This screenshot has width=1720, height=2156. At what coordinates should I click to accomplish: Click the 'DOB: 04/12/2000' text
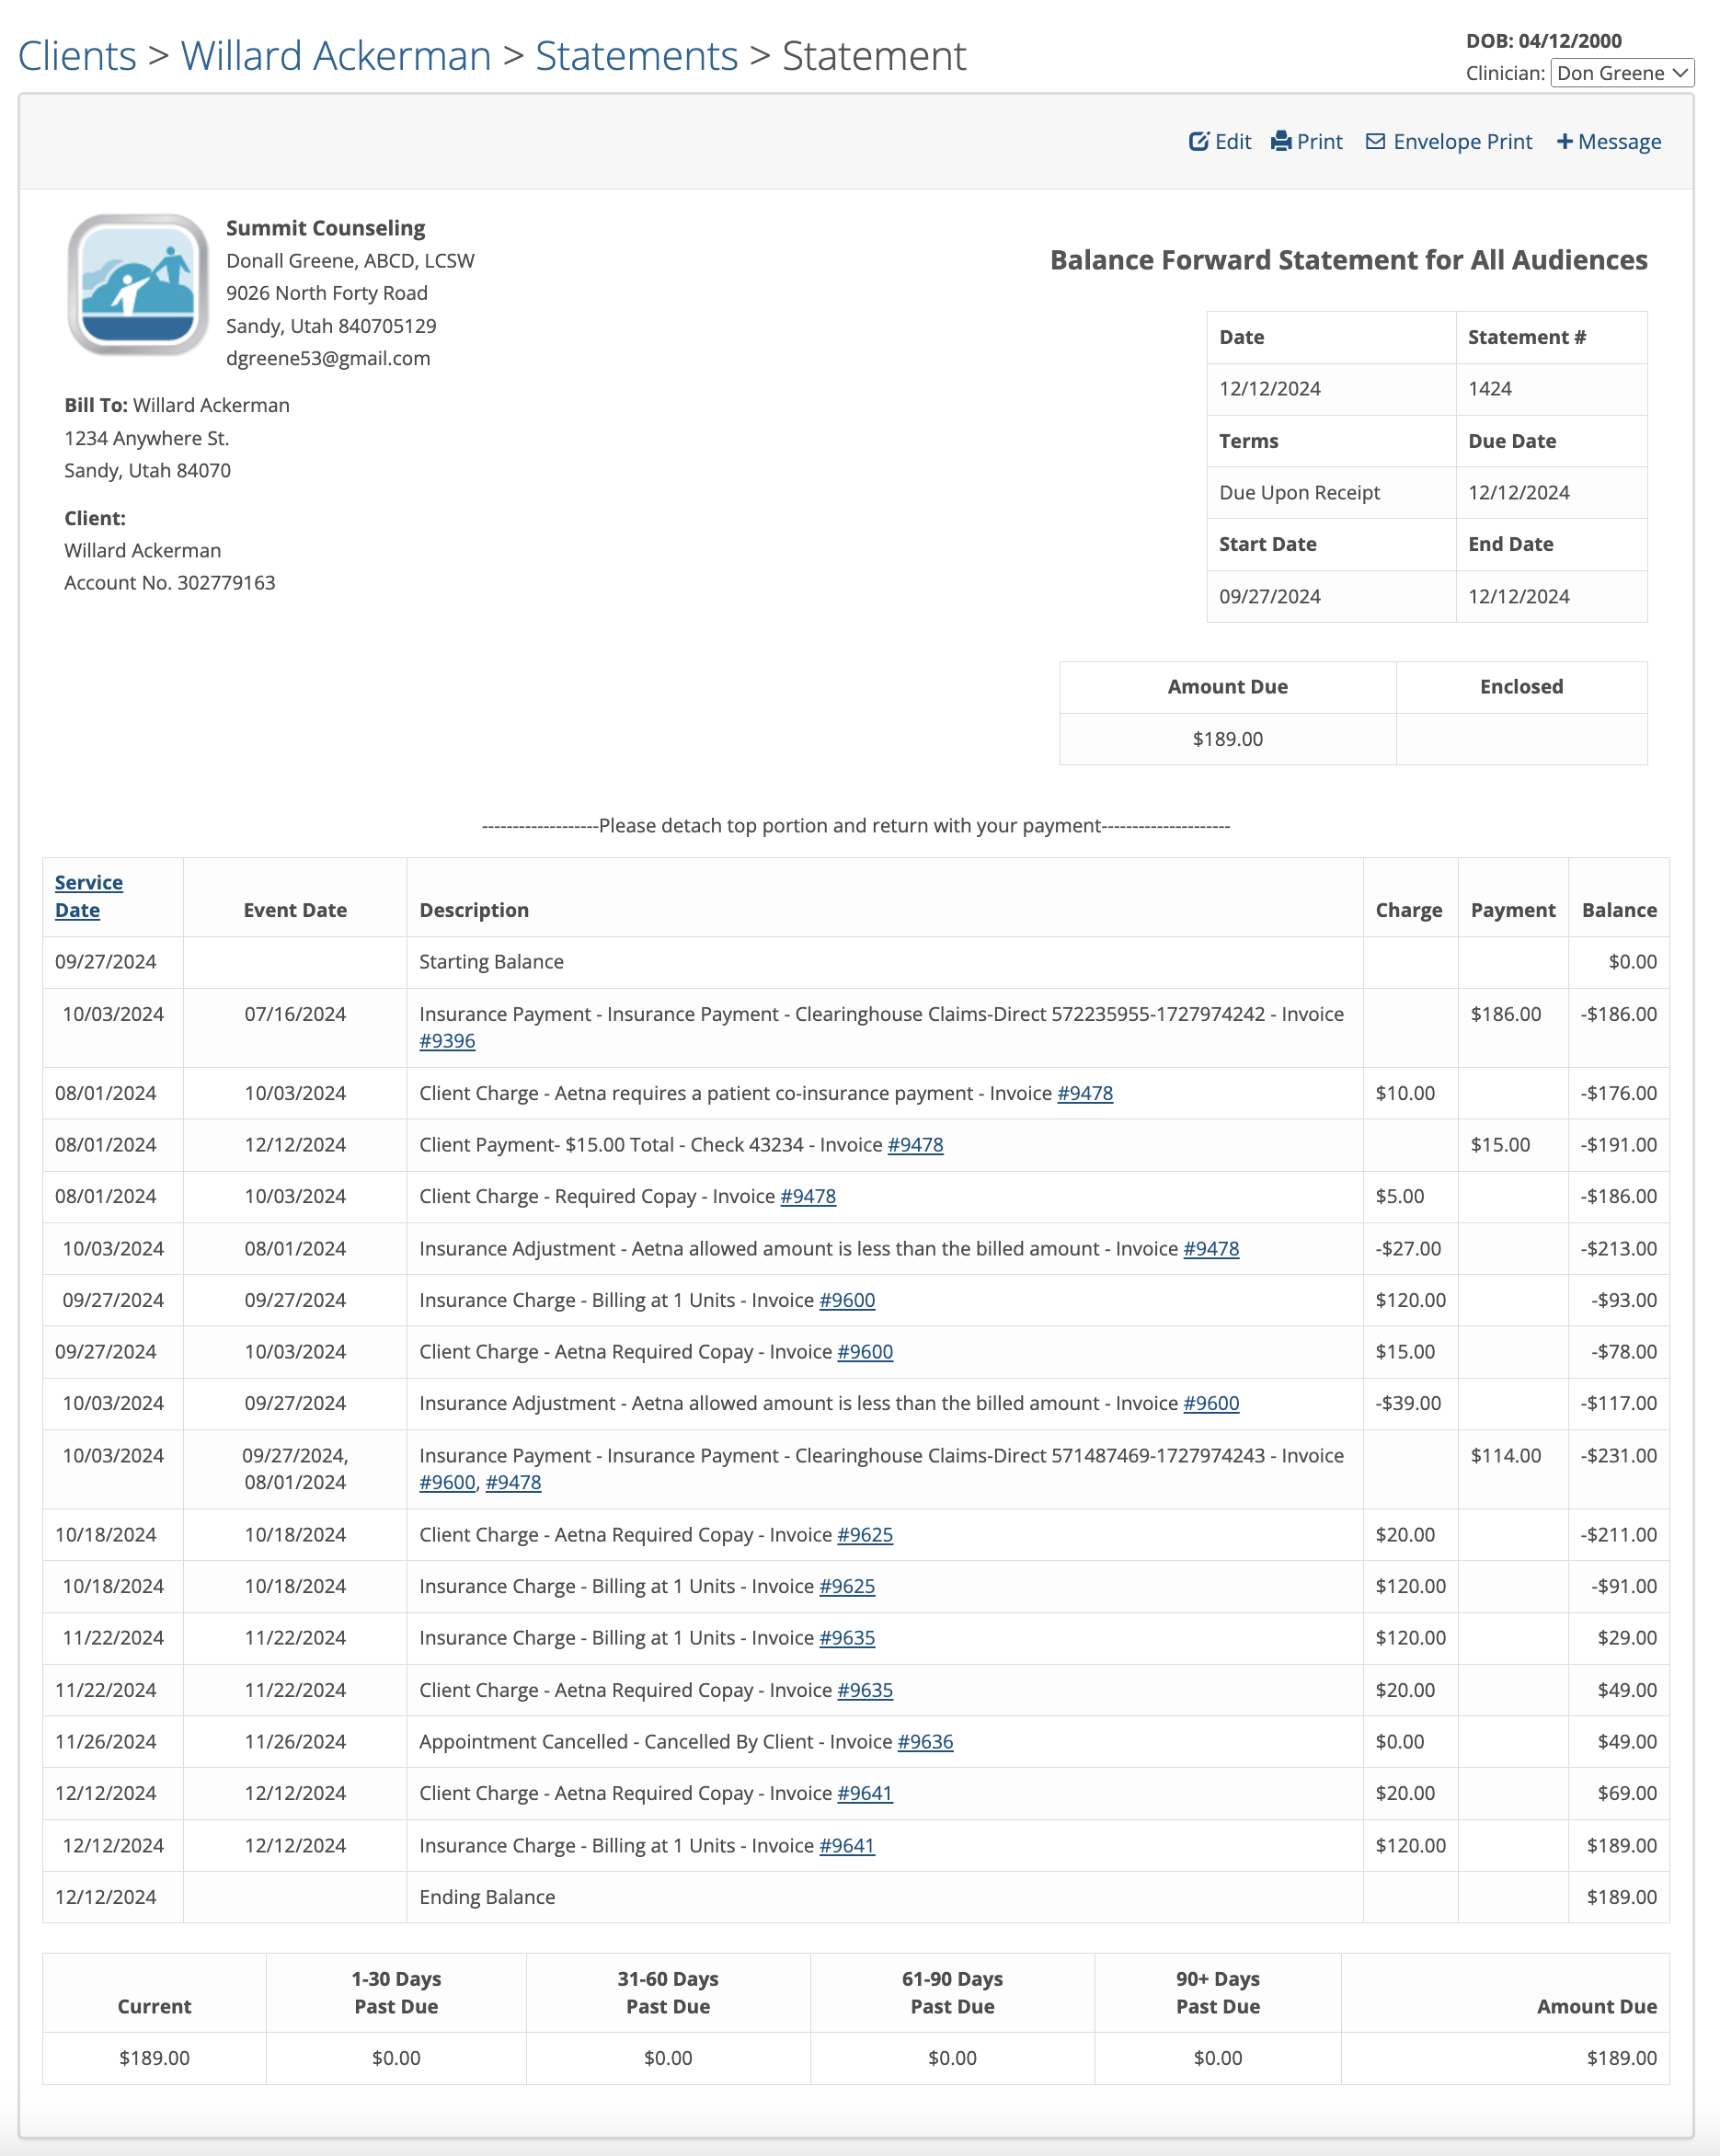point(1543,41)
